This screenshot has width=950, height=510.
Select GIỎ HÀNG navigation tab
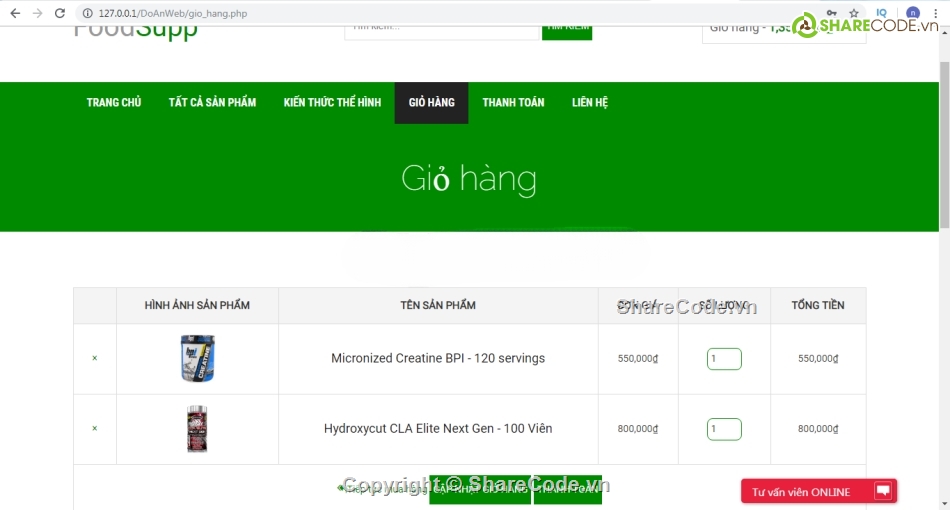click(431, 102)
